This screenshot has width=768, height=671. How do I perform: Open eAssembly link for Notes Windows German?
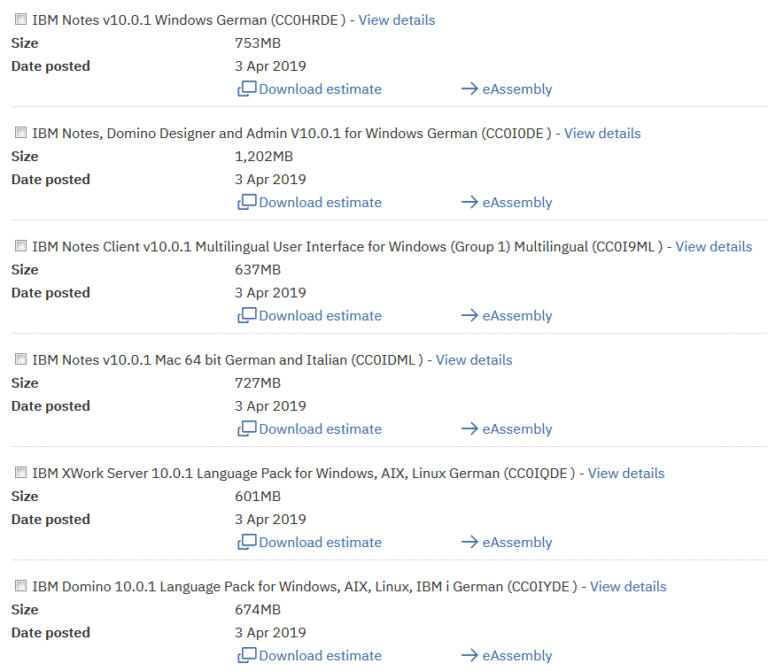[x=517, y=89]
